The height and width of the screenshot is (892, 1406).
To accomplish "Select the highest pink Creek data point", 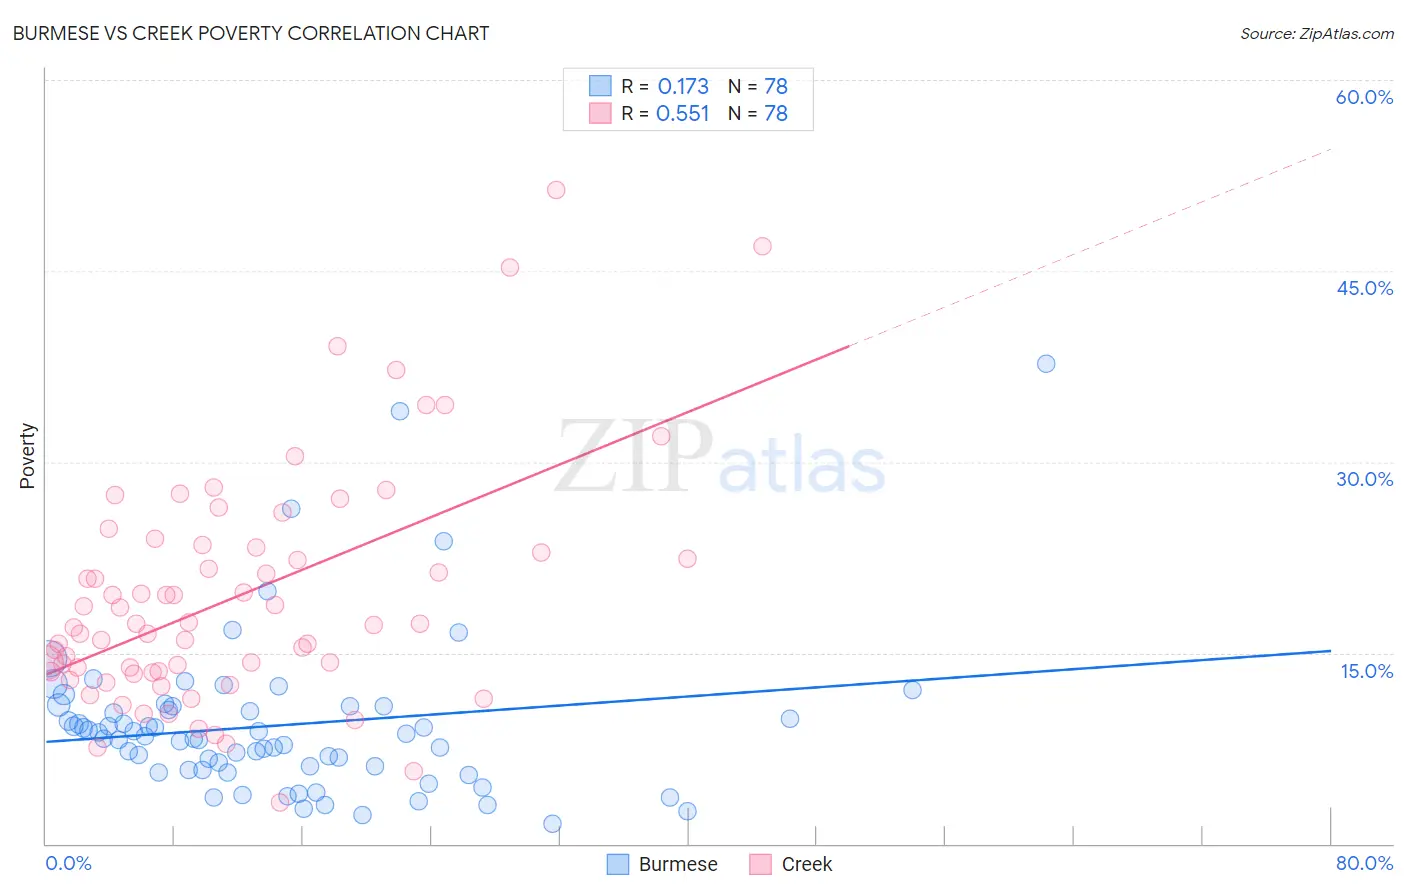I will tap(556, 190).
